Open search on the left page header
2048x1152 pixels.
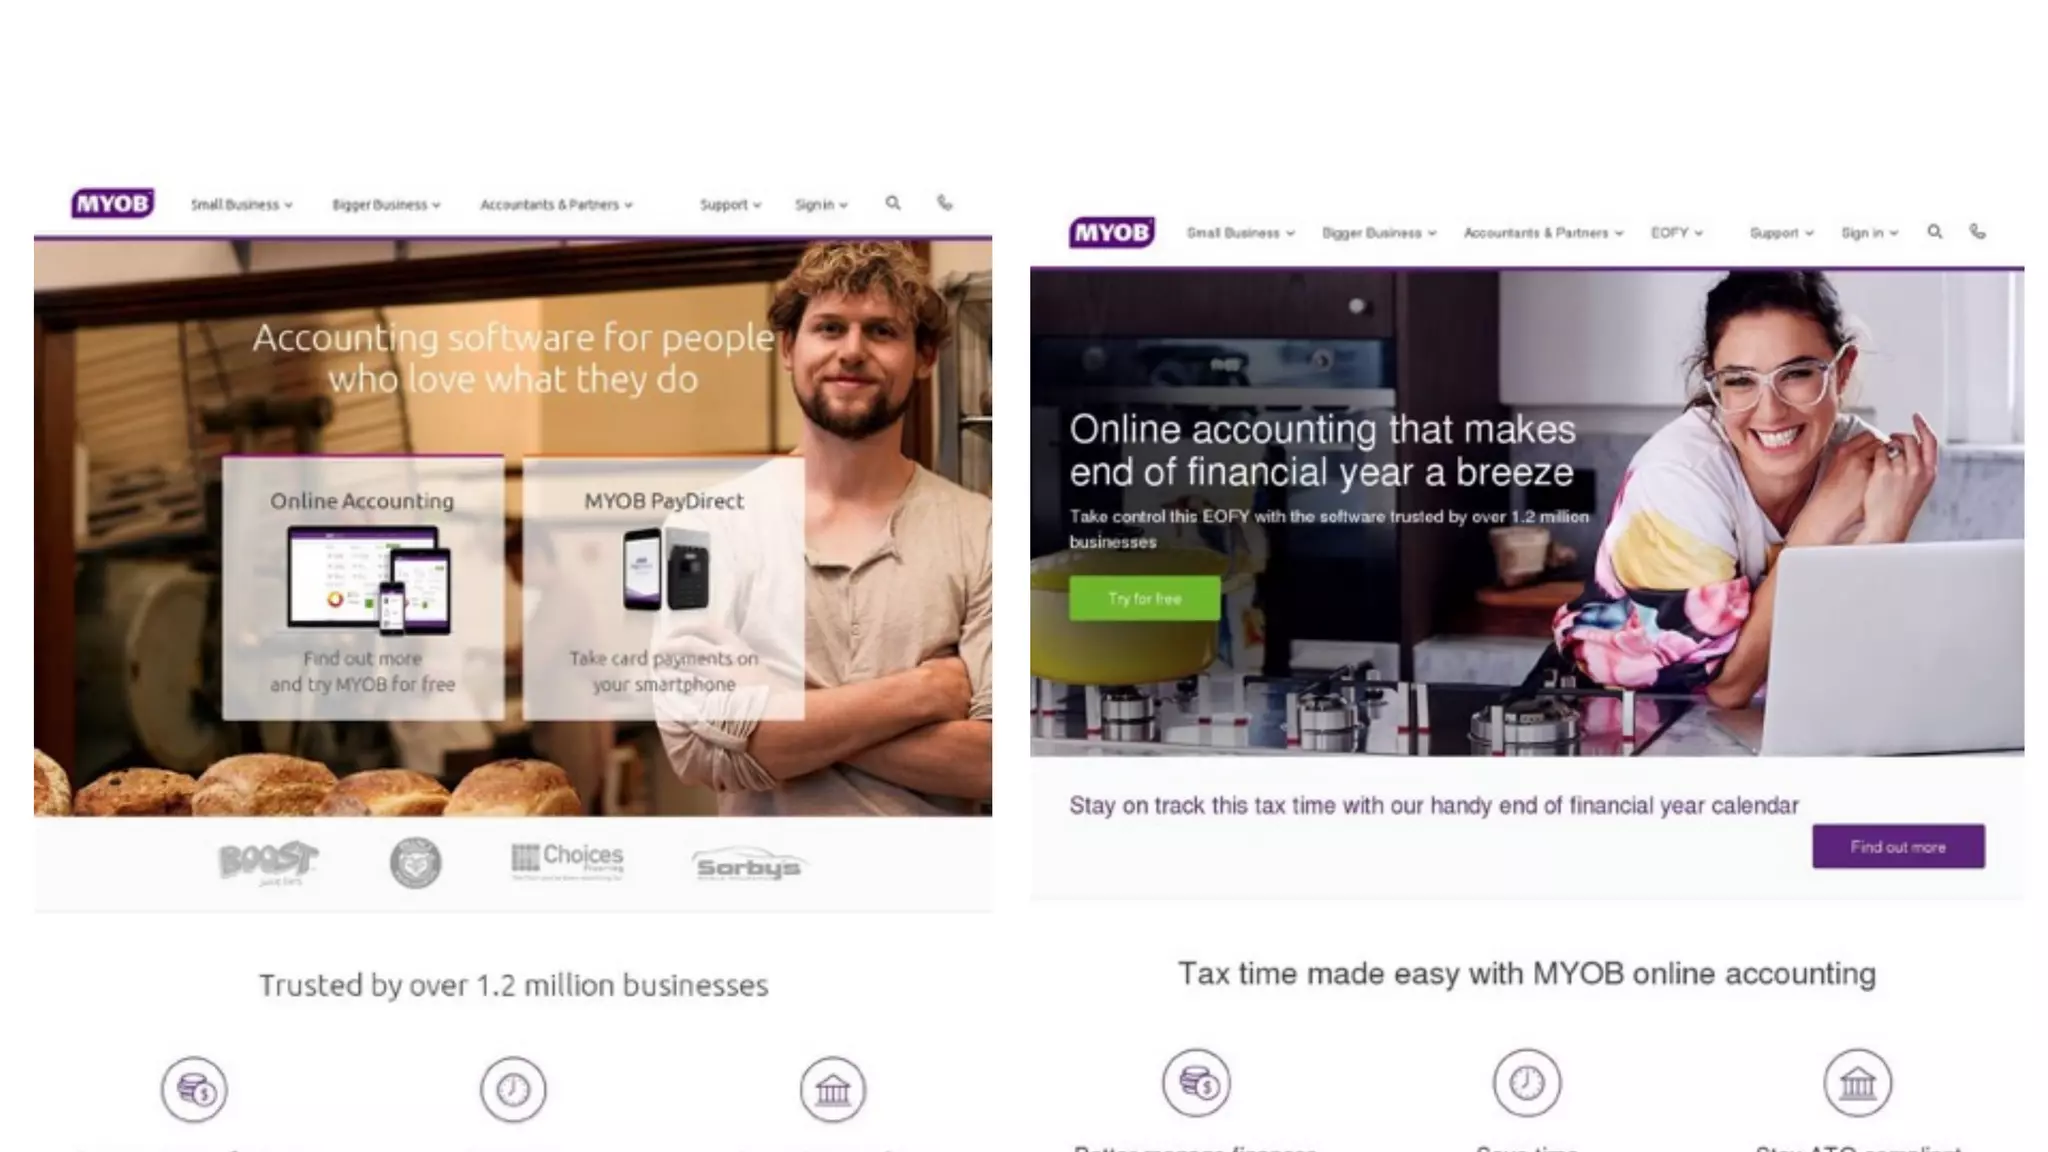[893, 203]
